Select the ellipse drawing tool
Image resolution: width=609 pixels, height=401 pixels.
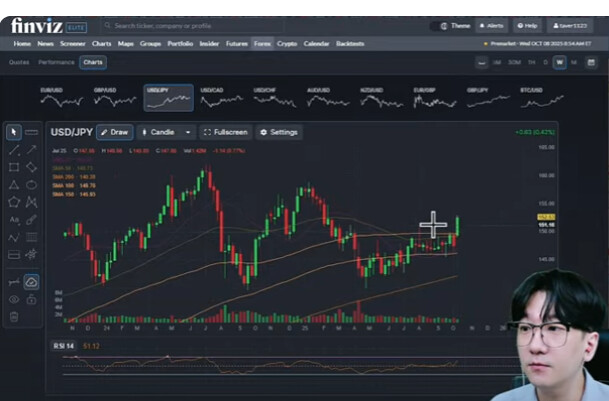pyautogui.click(x=31, y=185)
